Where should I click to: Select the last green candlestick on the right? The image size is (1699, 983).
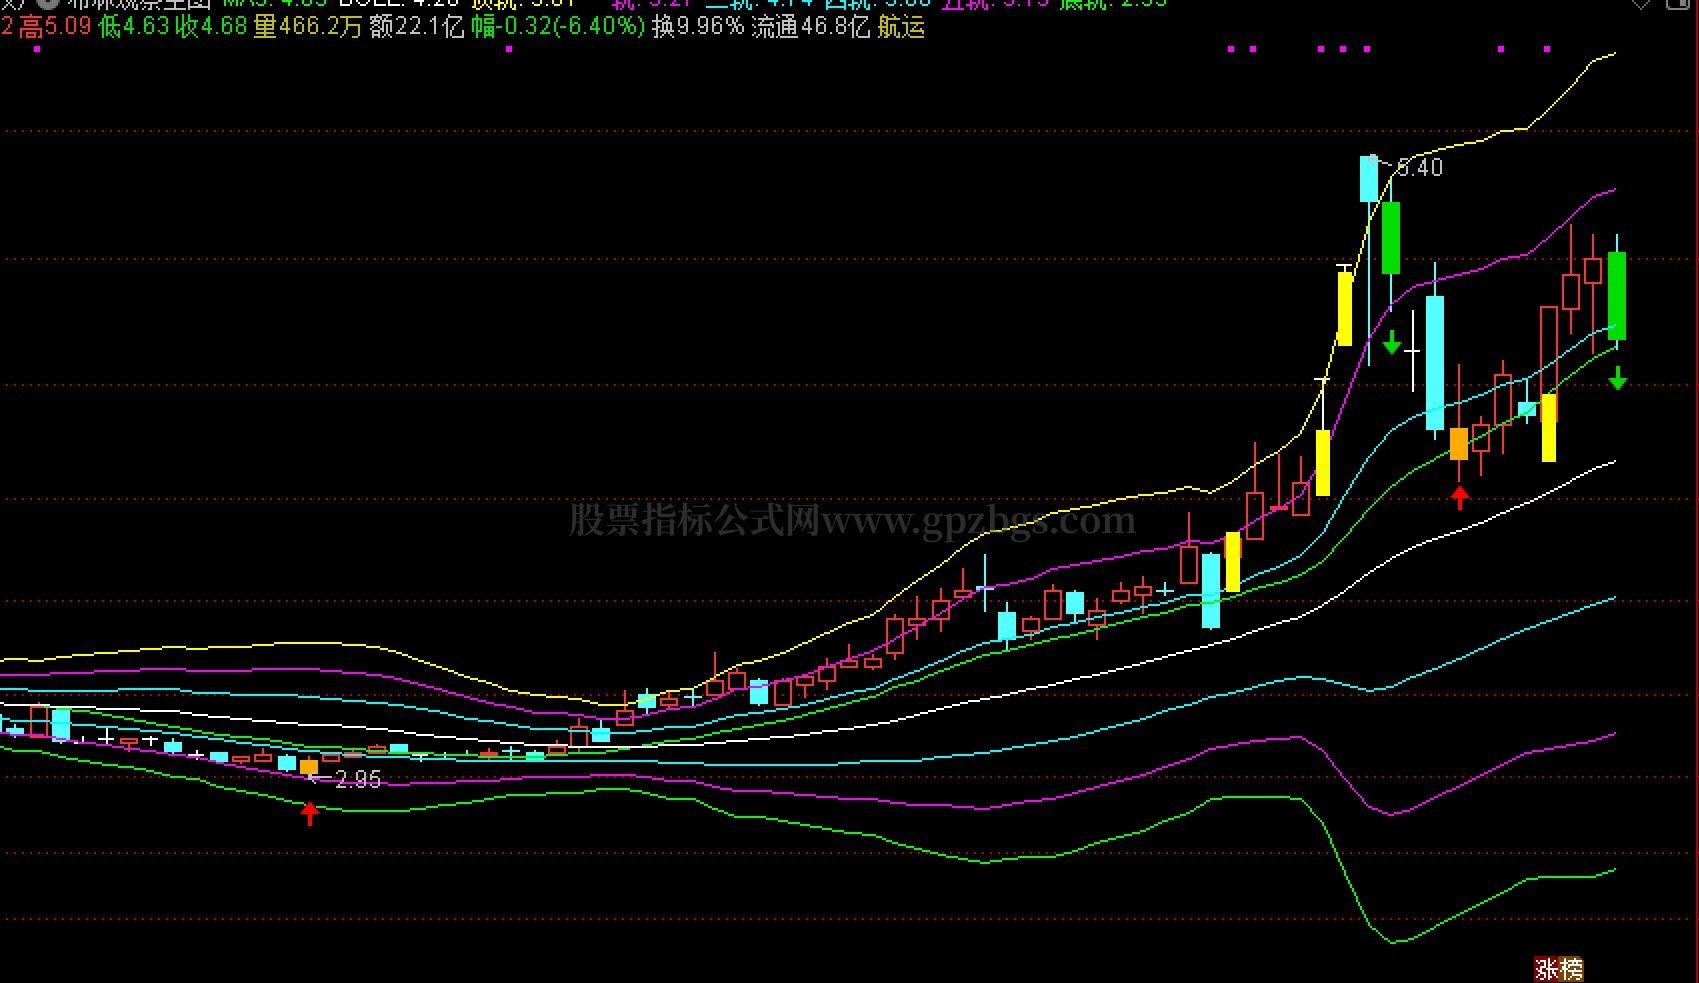click(x=1616, y=295)
